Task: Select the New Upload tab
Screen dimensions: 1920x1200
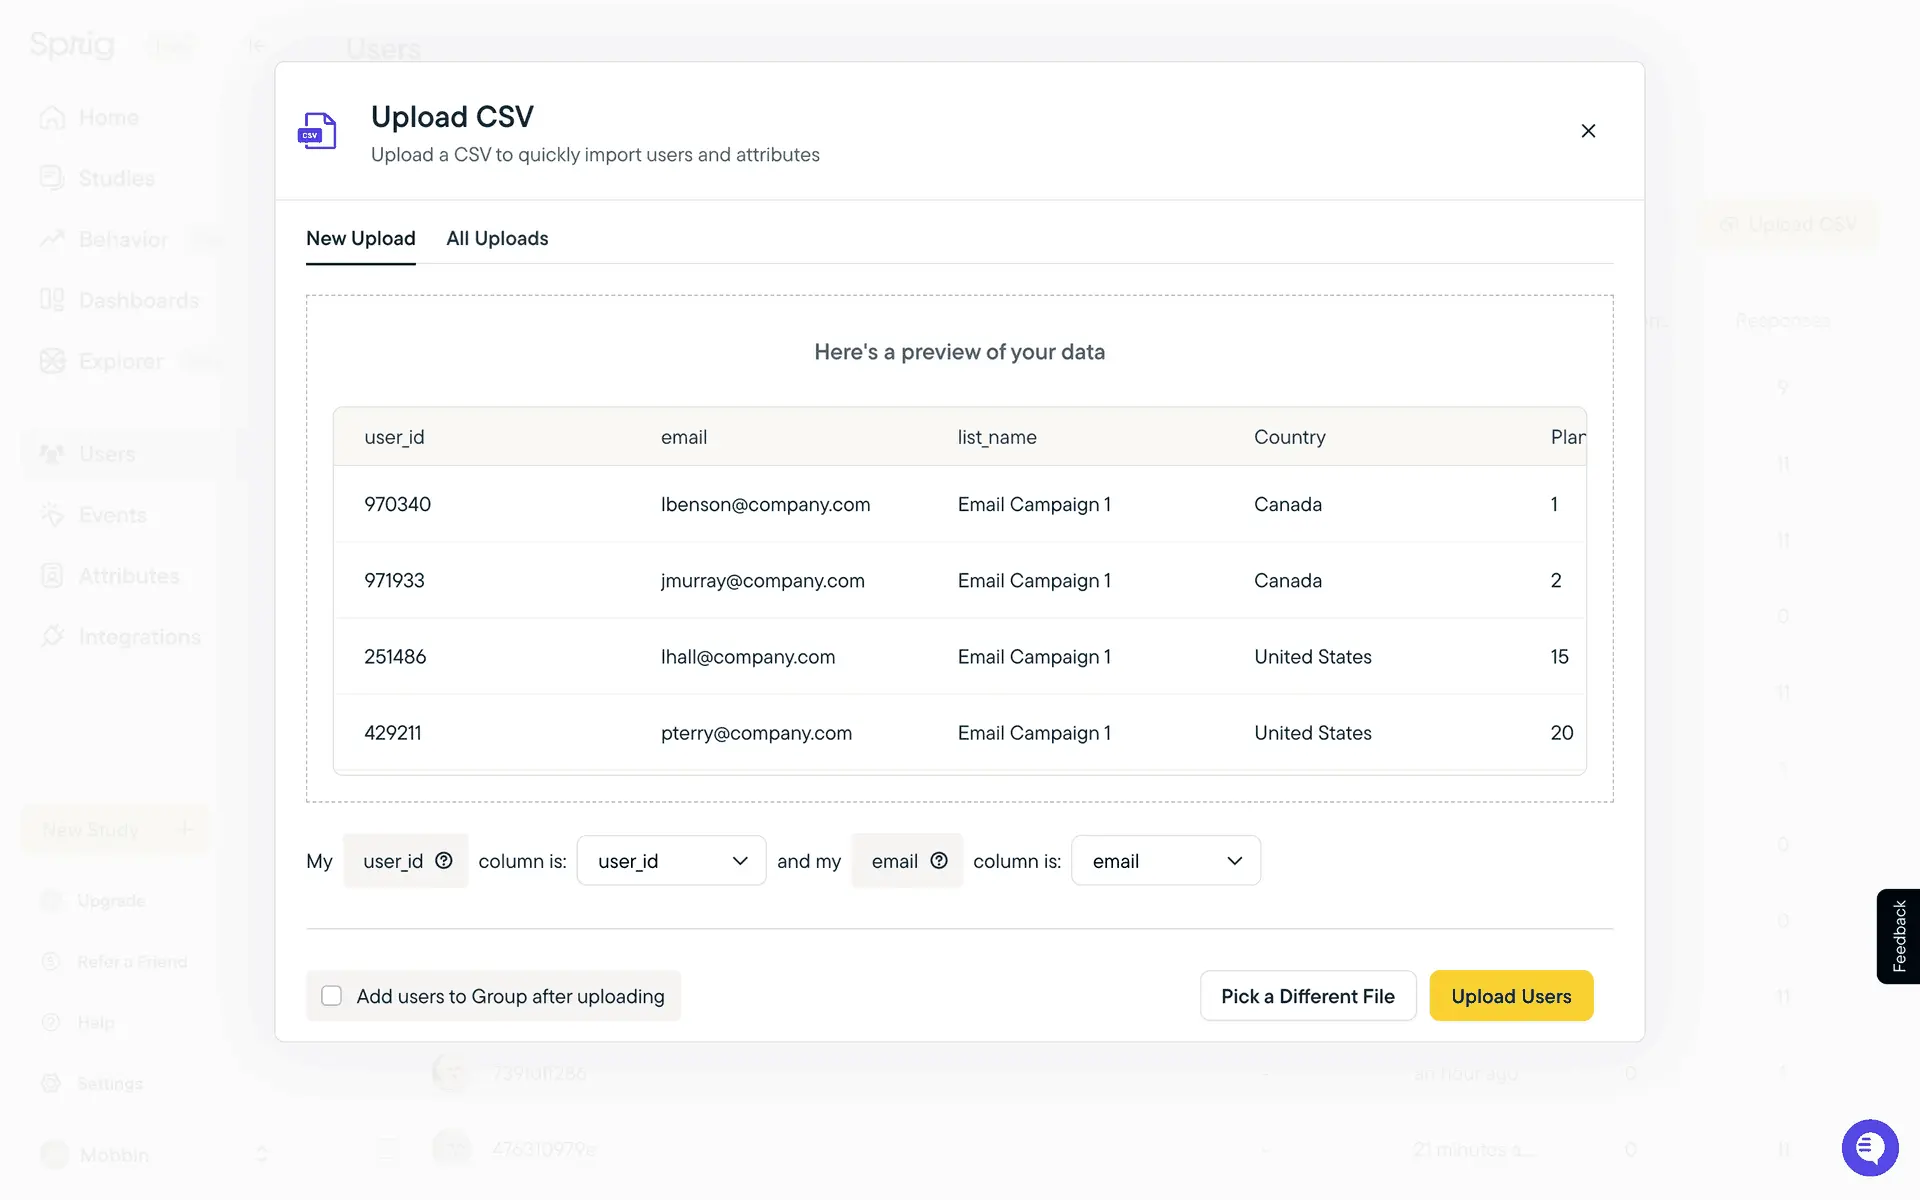Action: [360, 238]
